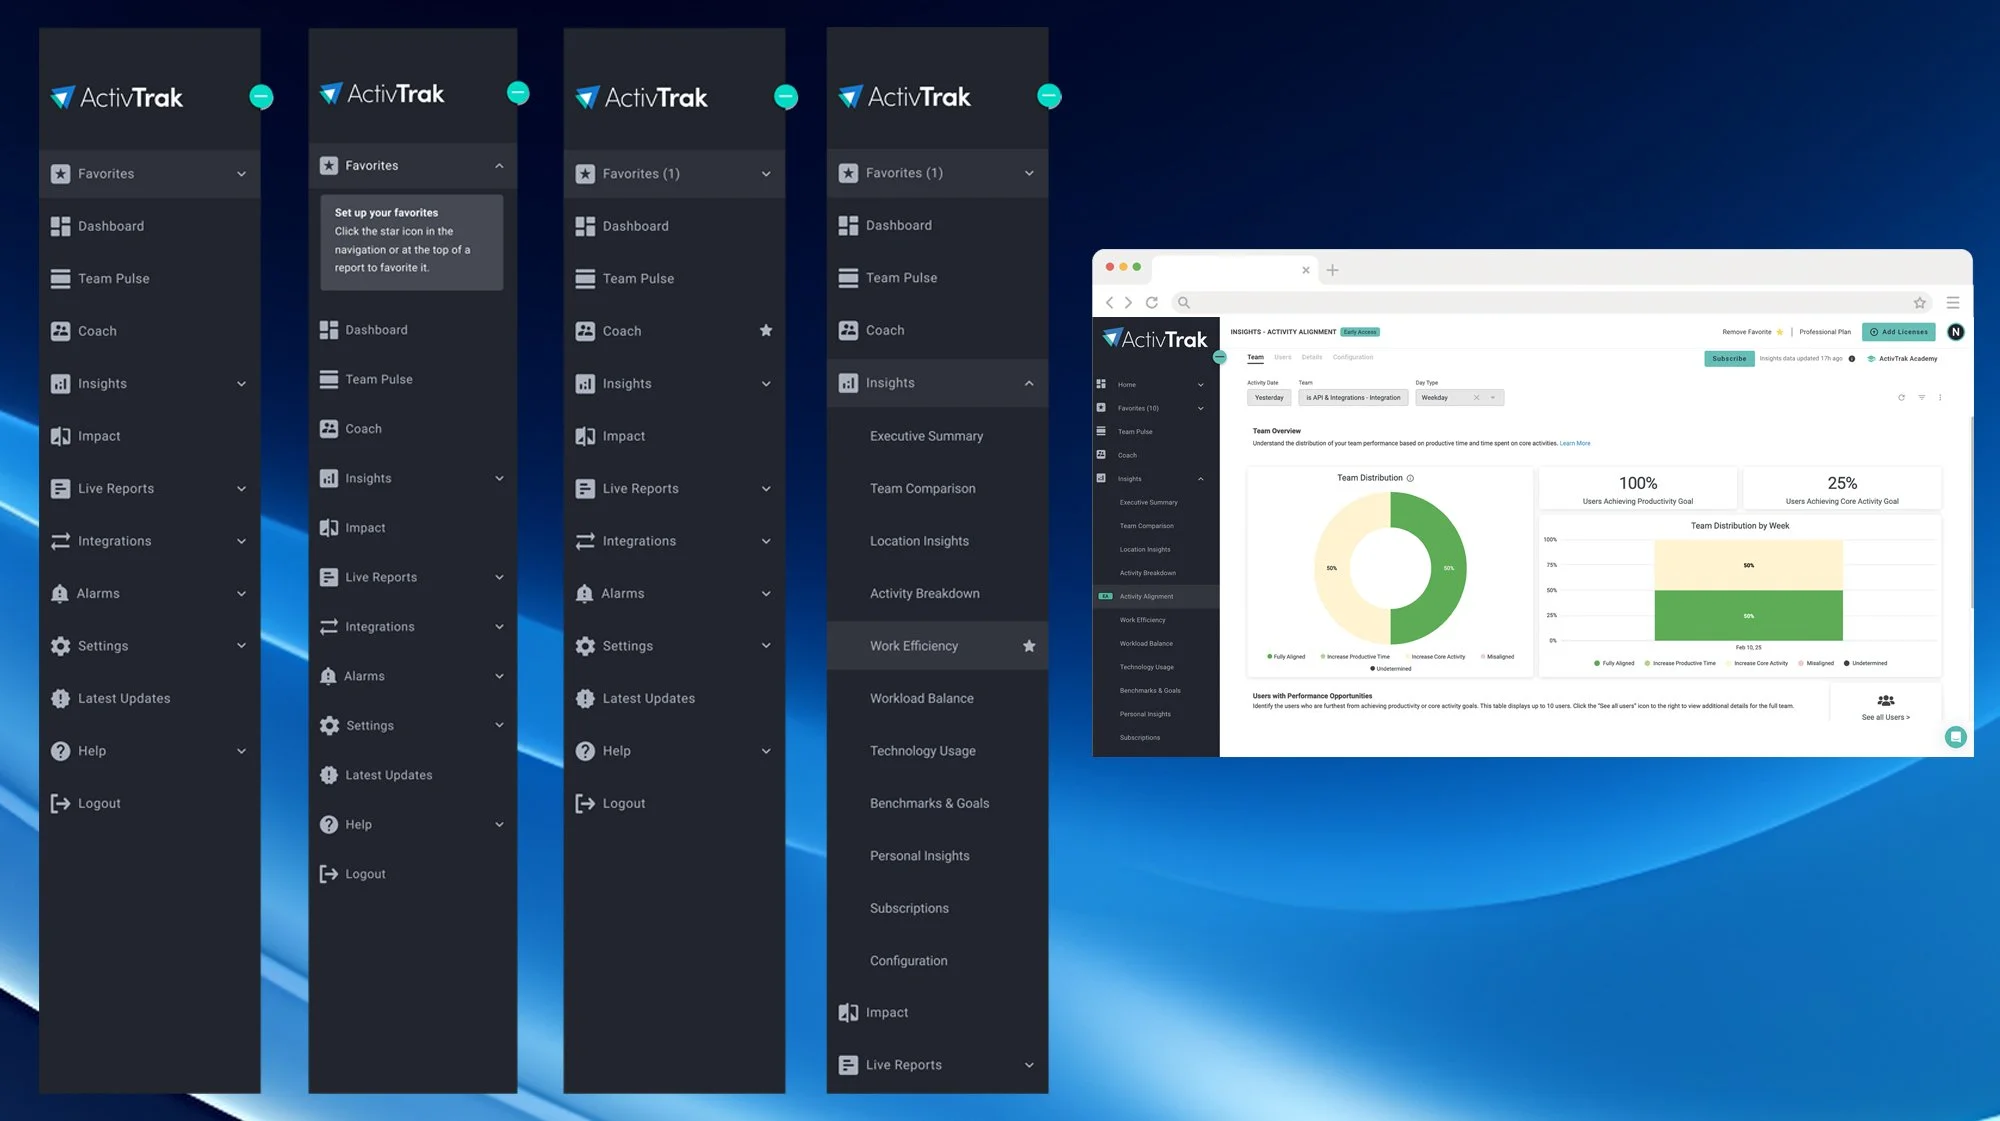Viewport: 2000px width, 1121px height.
Task: Toggle the star next to Work Efficiency
Action: click(x=1028, y=646)
